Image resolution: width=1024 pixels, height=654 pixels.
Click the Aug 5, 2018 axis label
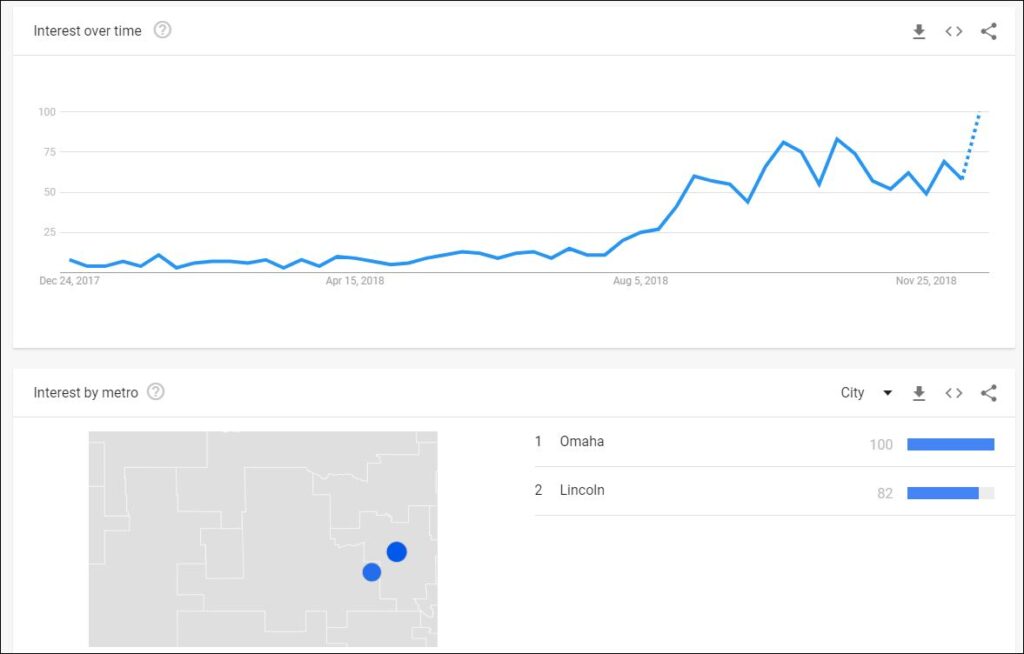(640, 281)
